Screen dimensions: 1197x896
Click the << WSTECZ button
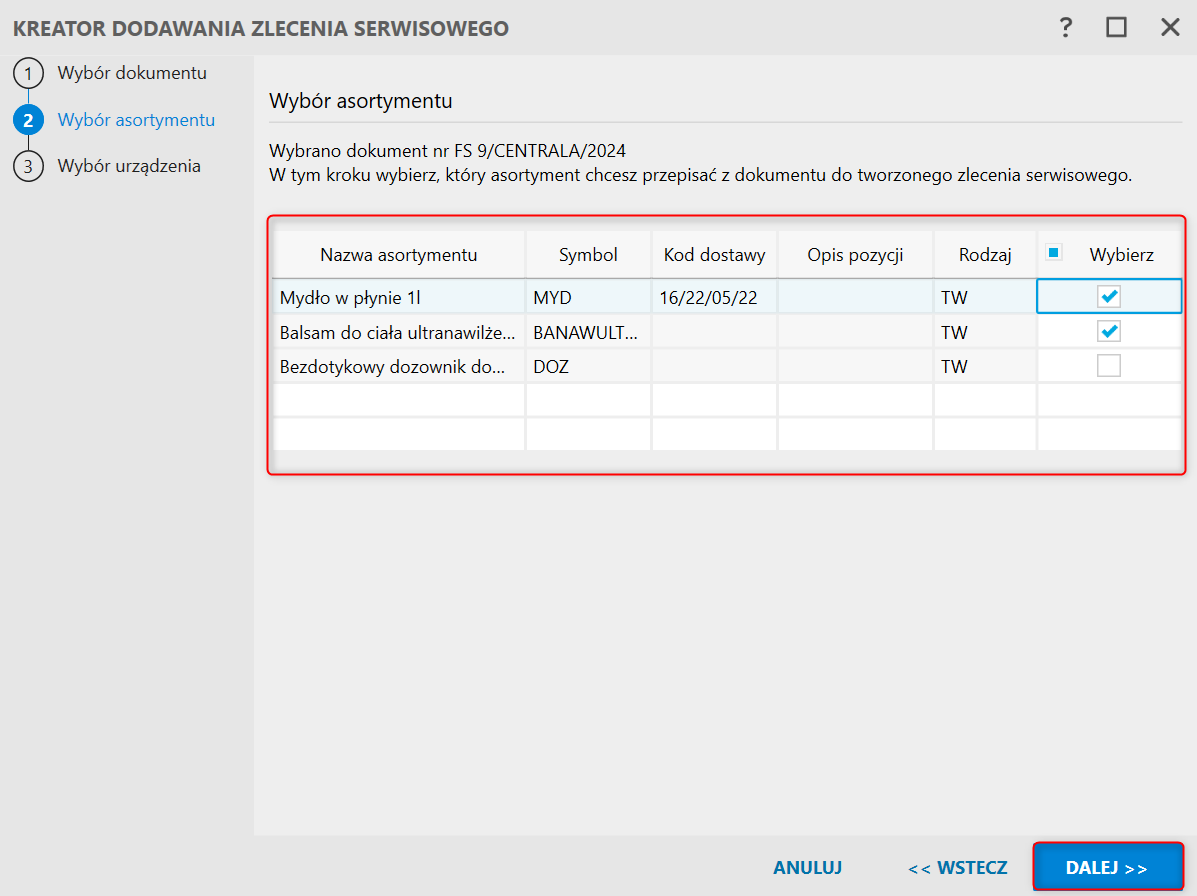tap(957, 868)
